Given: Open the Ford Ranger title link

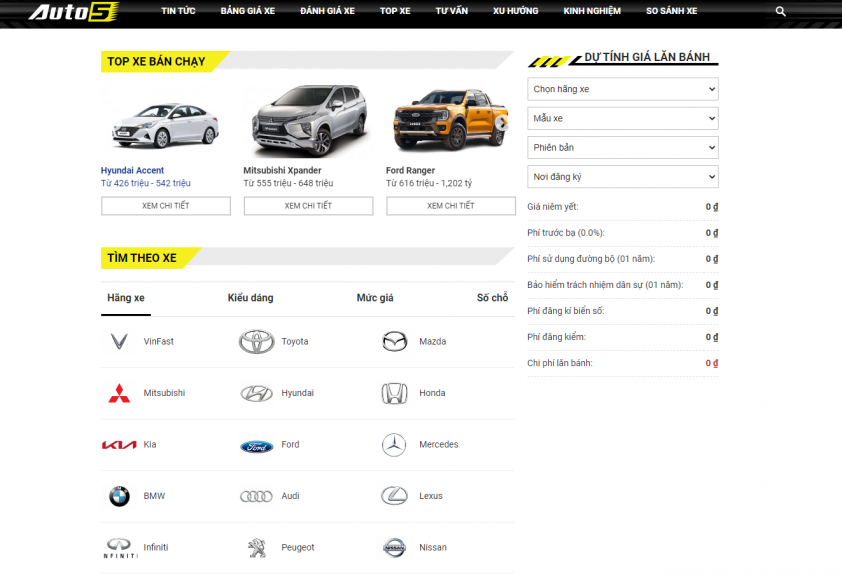Looking at the screenshot, I should [410, 170].
